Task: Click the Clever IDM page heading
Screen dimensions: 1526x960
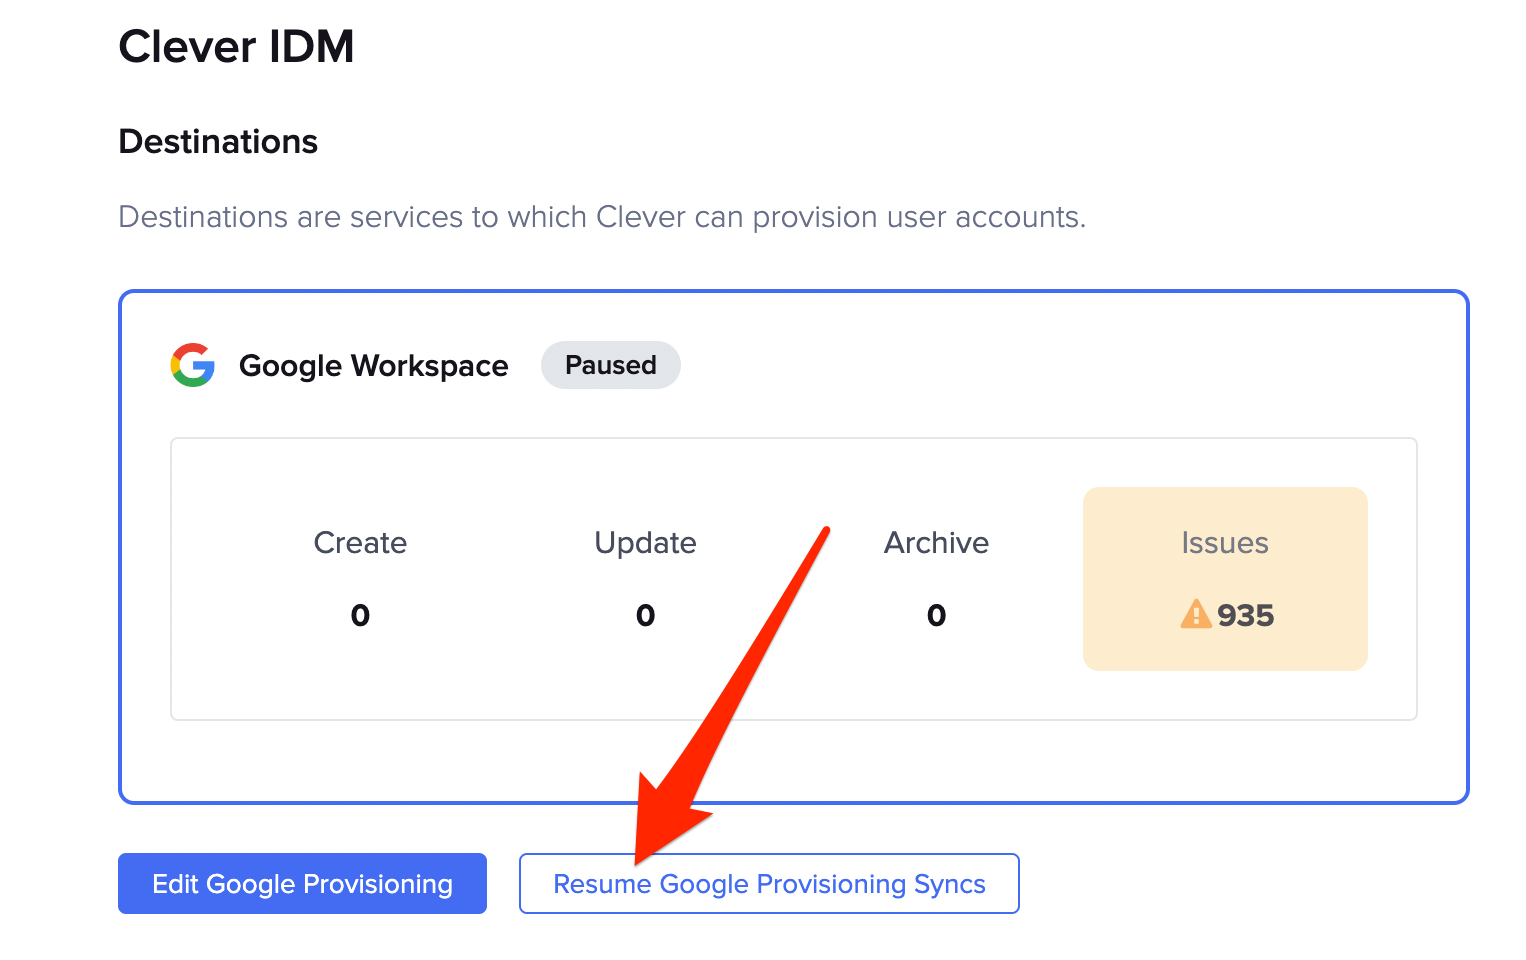Action: [x=236, y=46]
